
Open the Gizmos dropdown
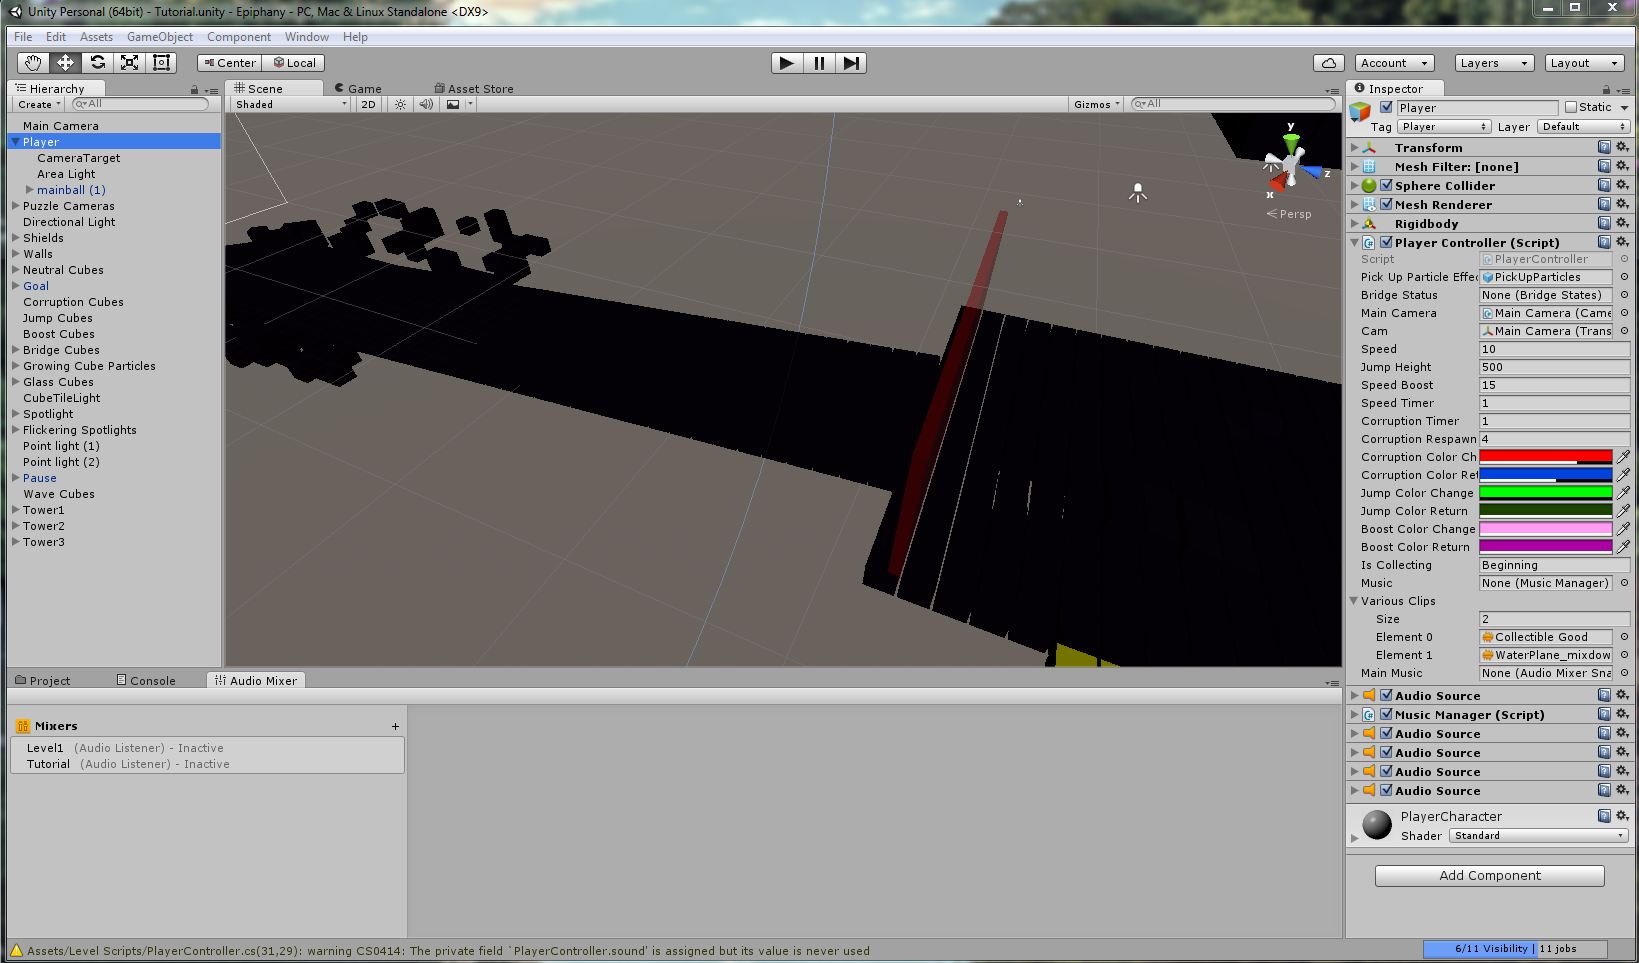[1096, 104]
